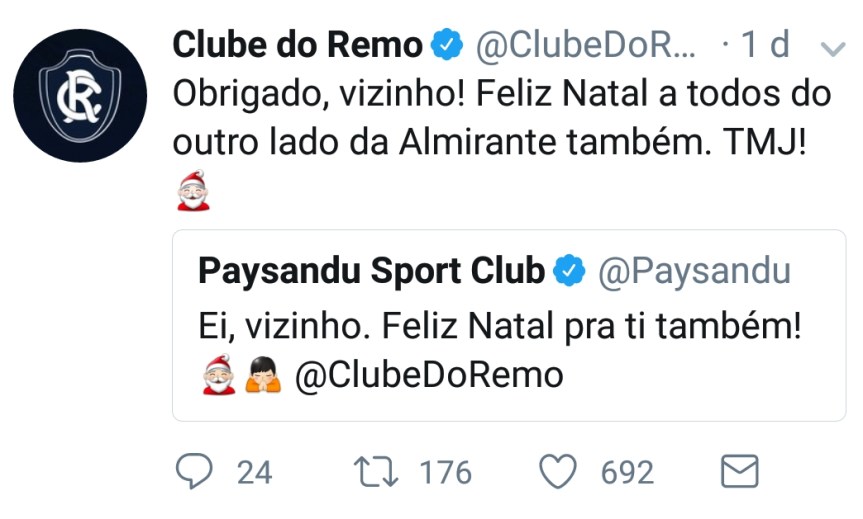Open the Paysandu Sport Club display name

point(372,271)
